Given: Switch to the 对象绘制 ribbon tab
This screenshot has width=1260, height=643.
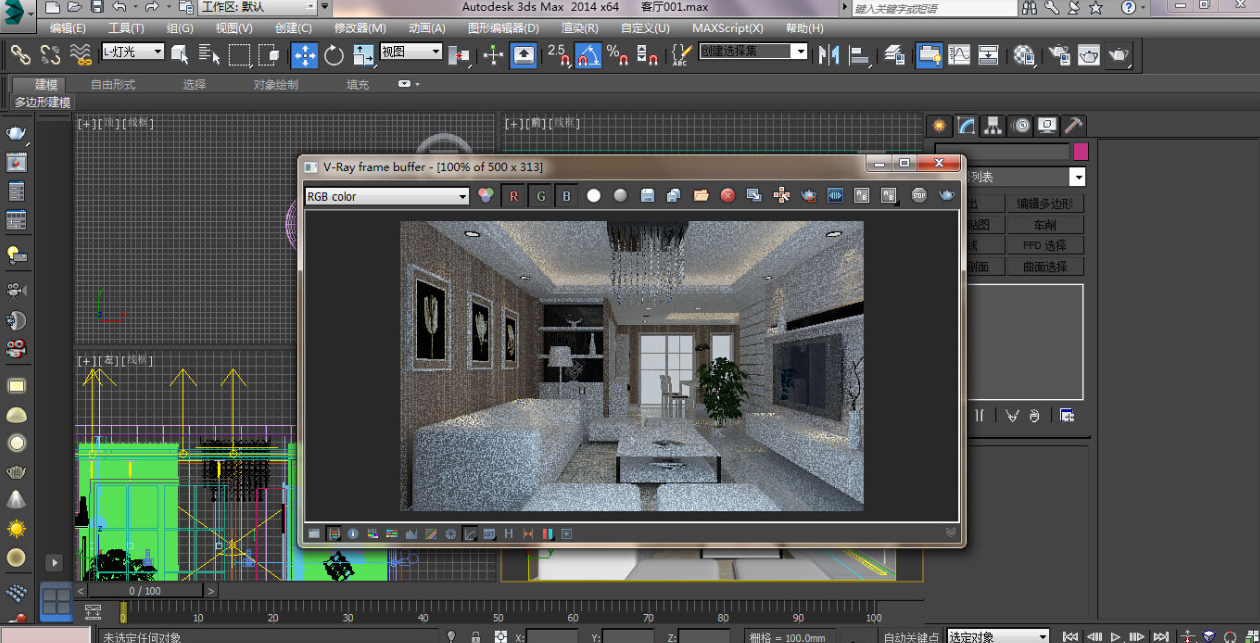Looking at the screenshot, I should pos(276,85).
